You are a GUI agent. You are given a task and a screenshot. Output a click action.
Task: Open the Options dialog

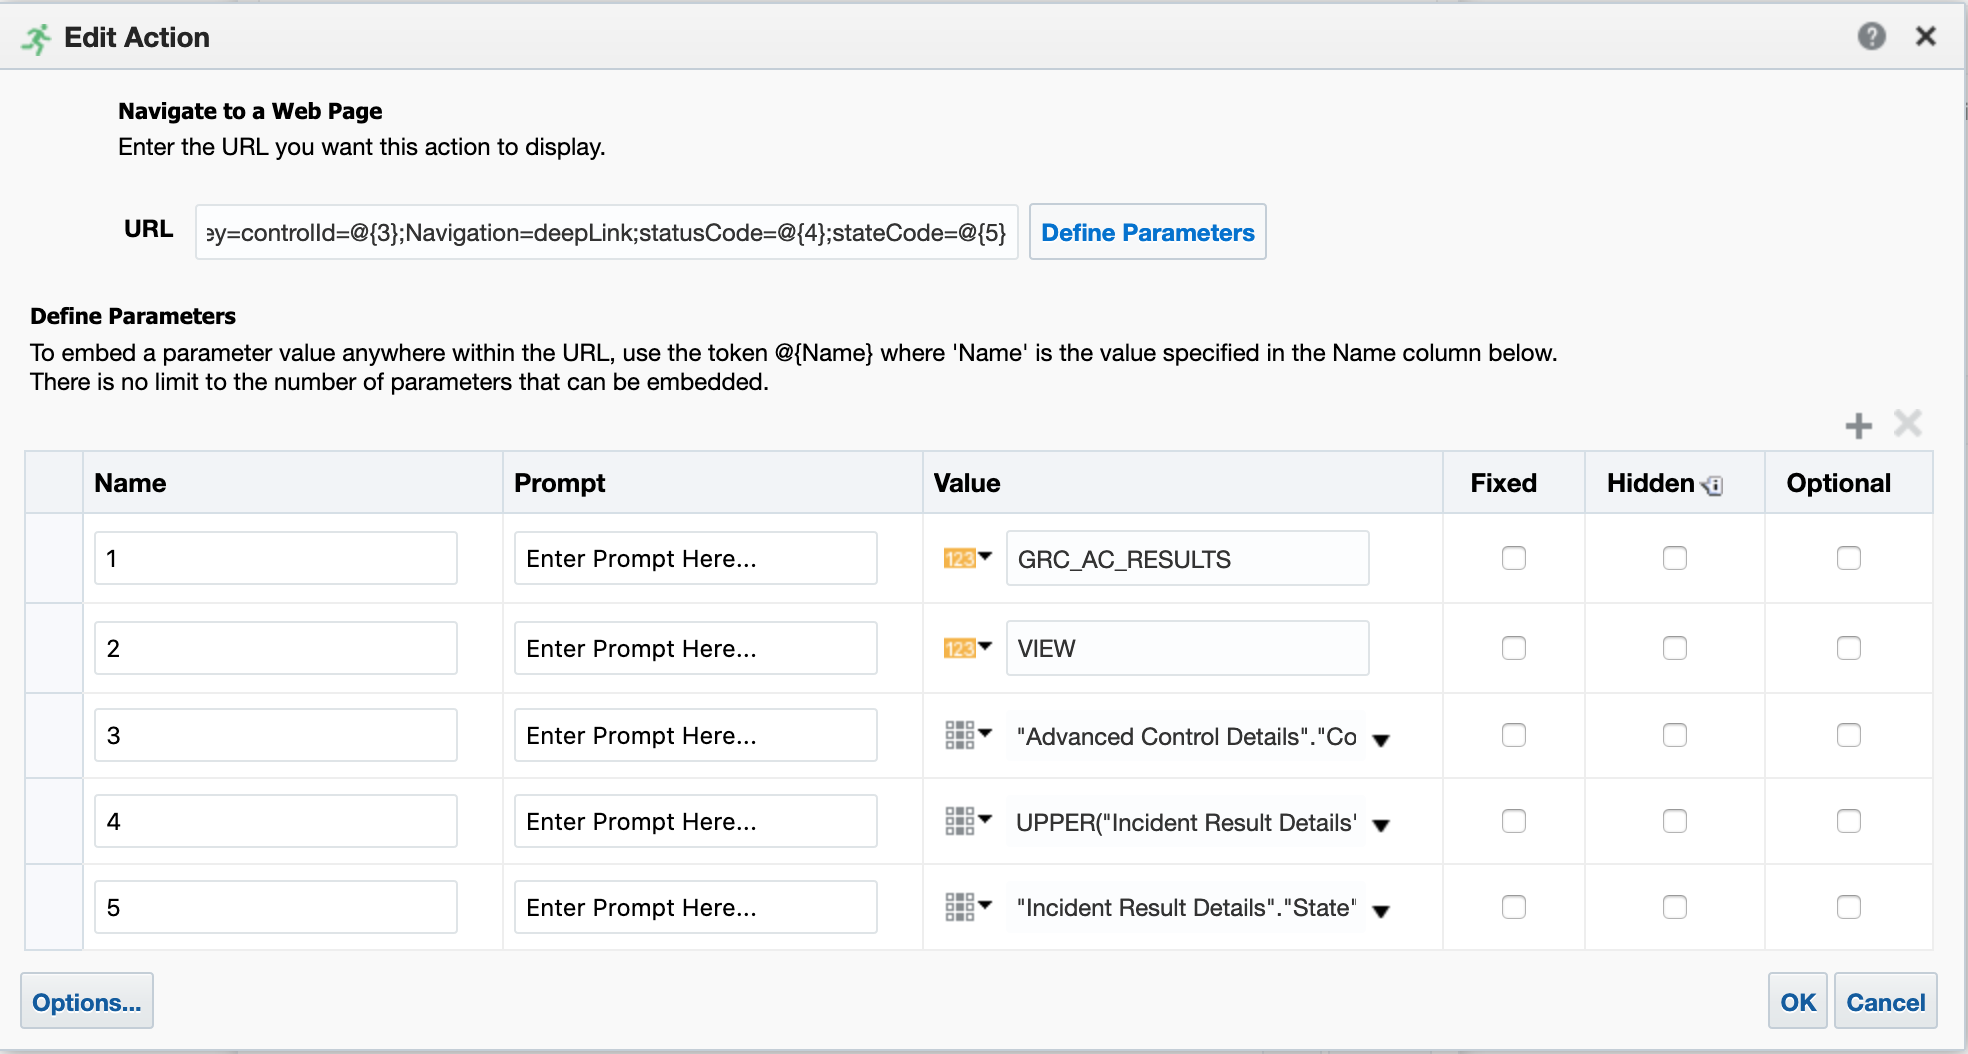click(86, 1001)
